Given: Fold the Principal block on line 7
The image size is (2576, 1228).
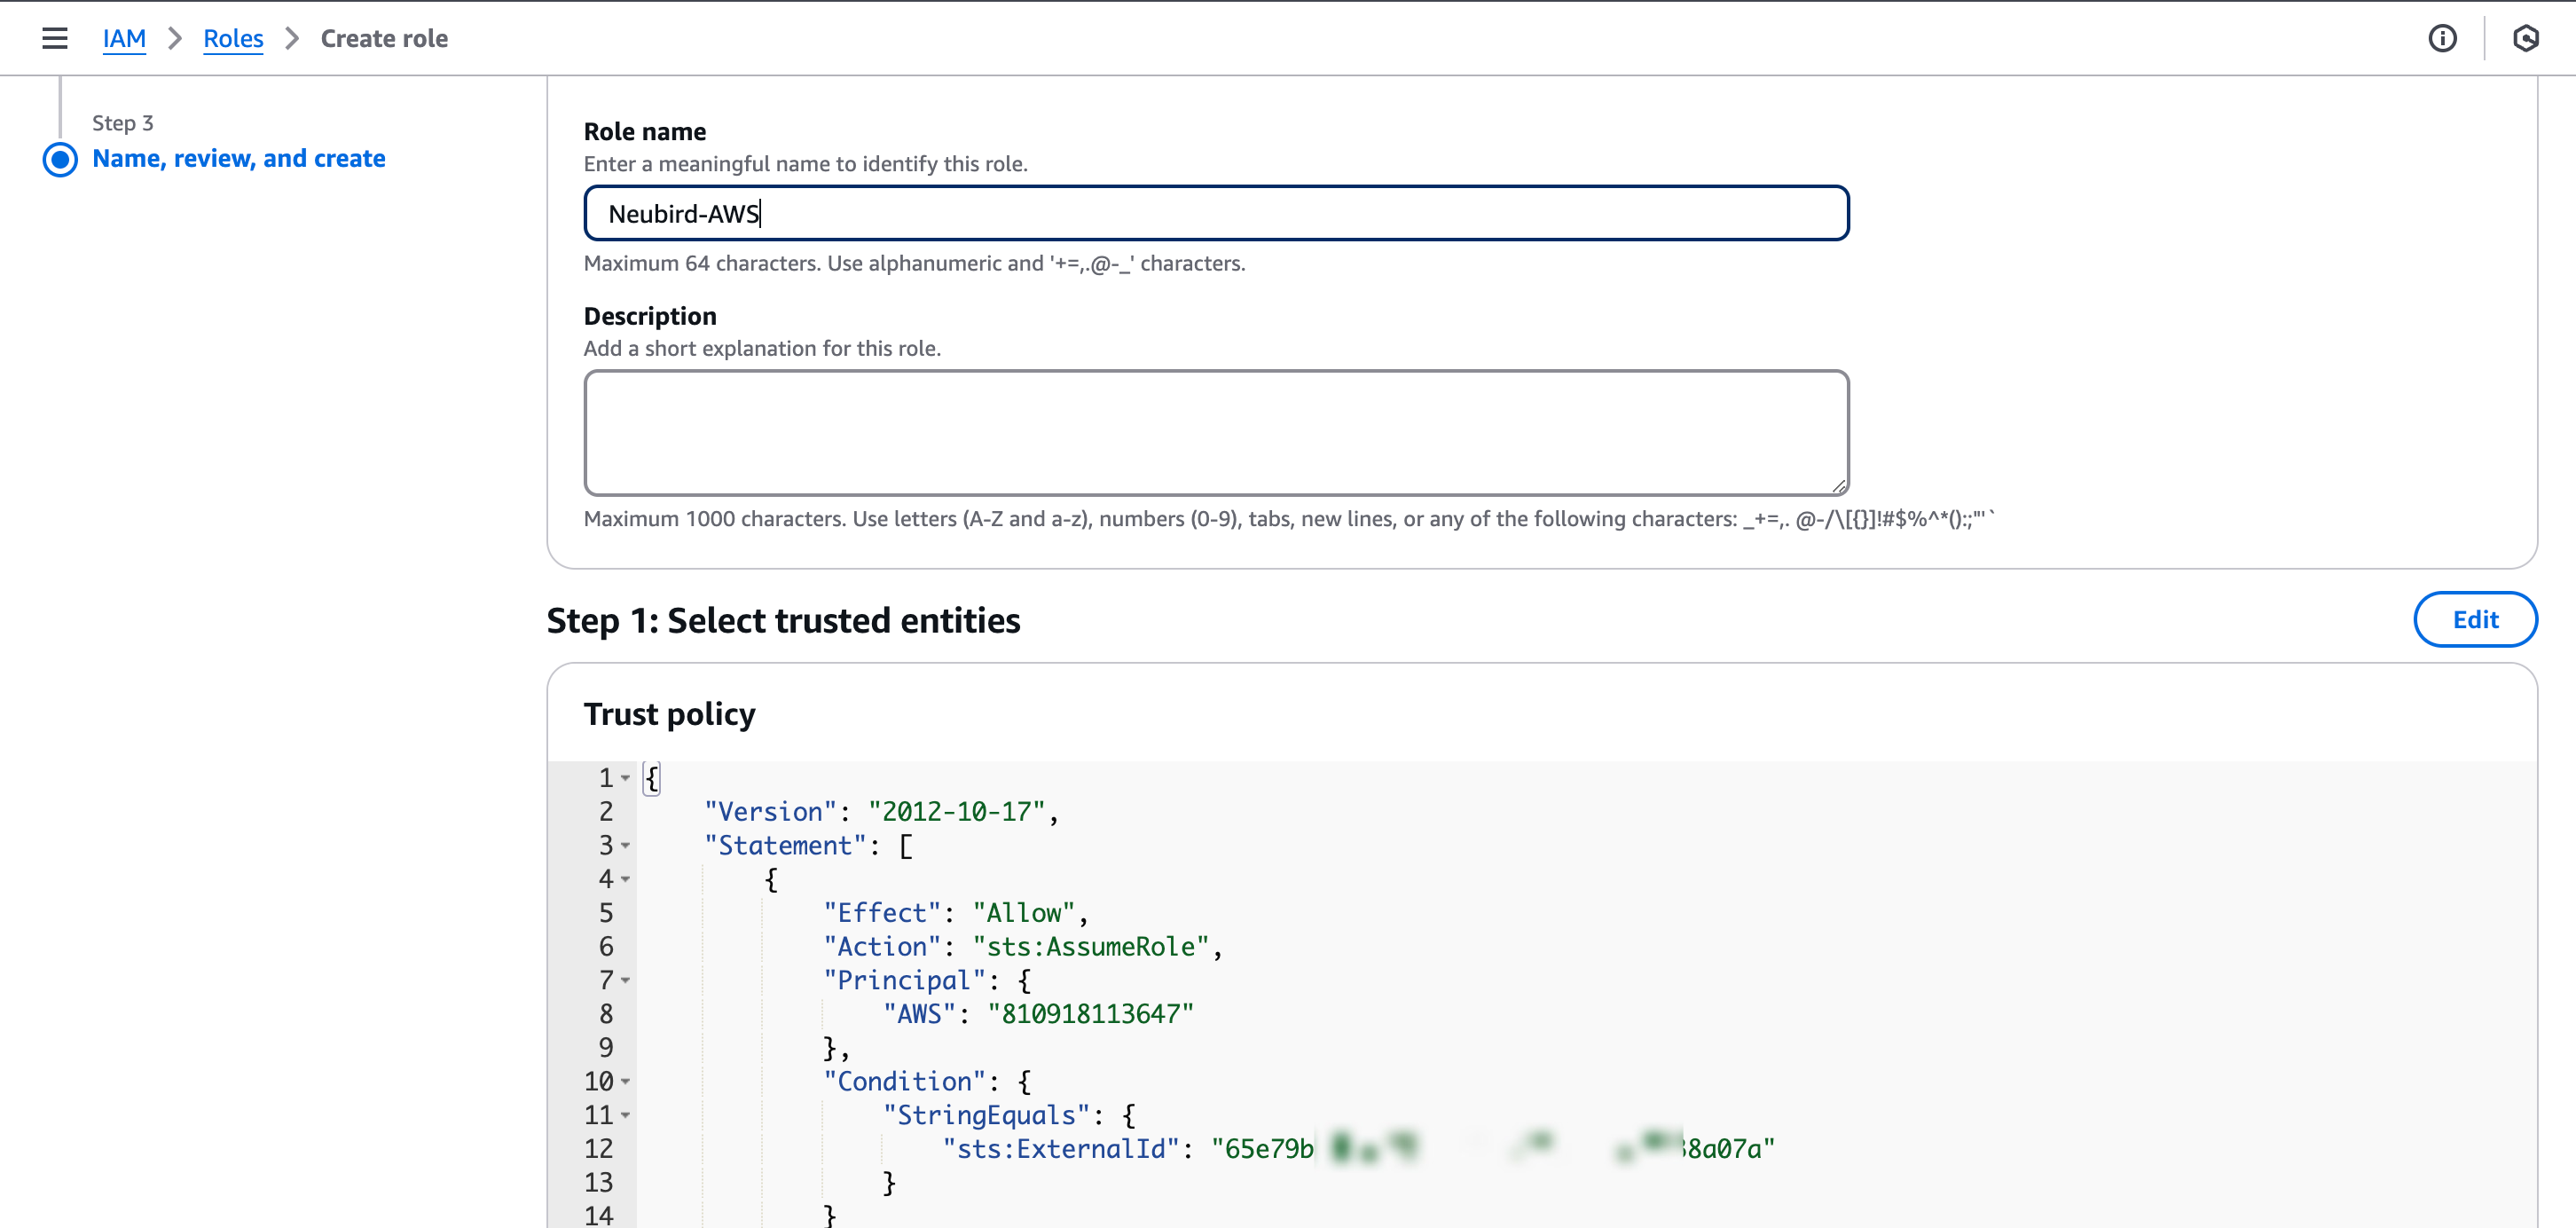Looking at the screenshot, I should click(x=626, y=981).
